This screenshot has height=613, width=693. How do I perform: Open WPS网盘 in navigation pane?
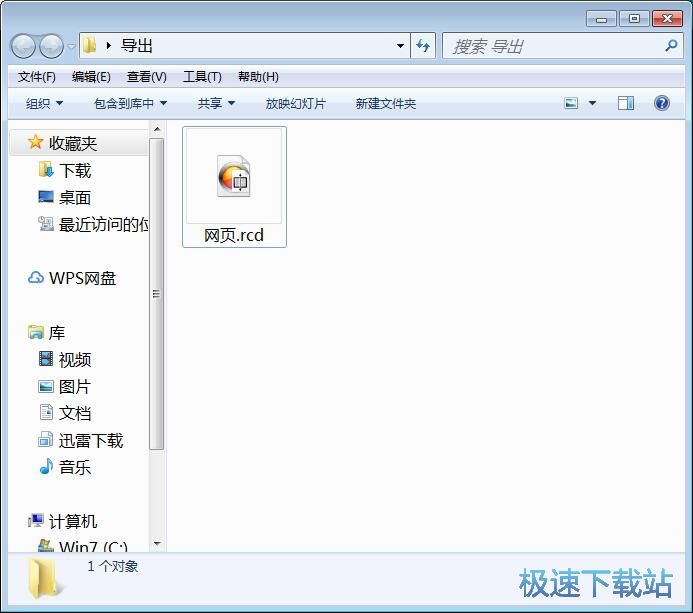pyautogui.click(x=82, y=278)
